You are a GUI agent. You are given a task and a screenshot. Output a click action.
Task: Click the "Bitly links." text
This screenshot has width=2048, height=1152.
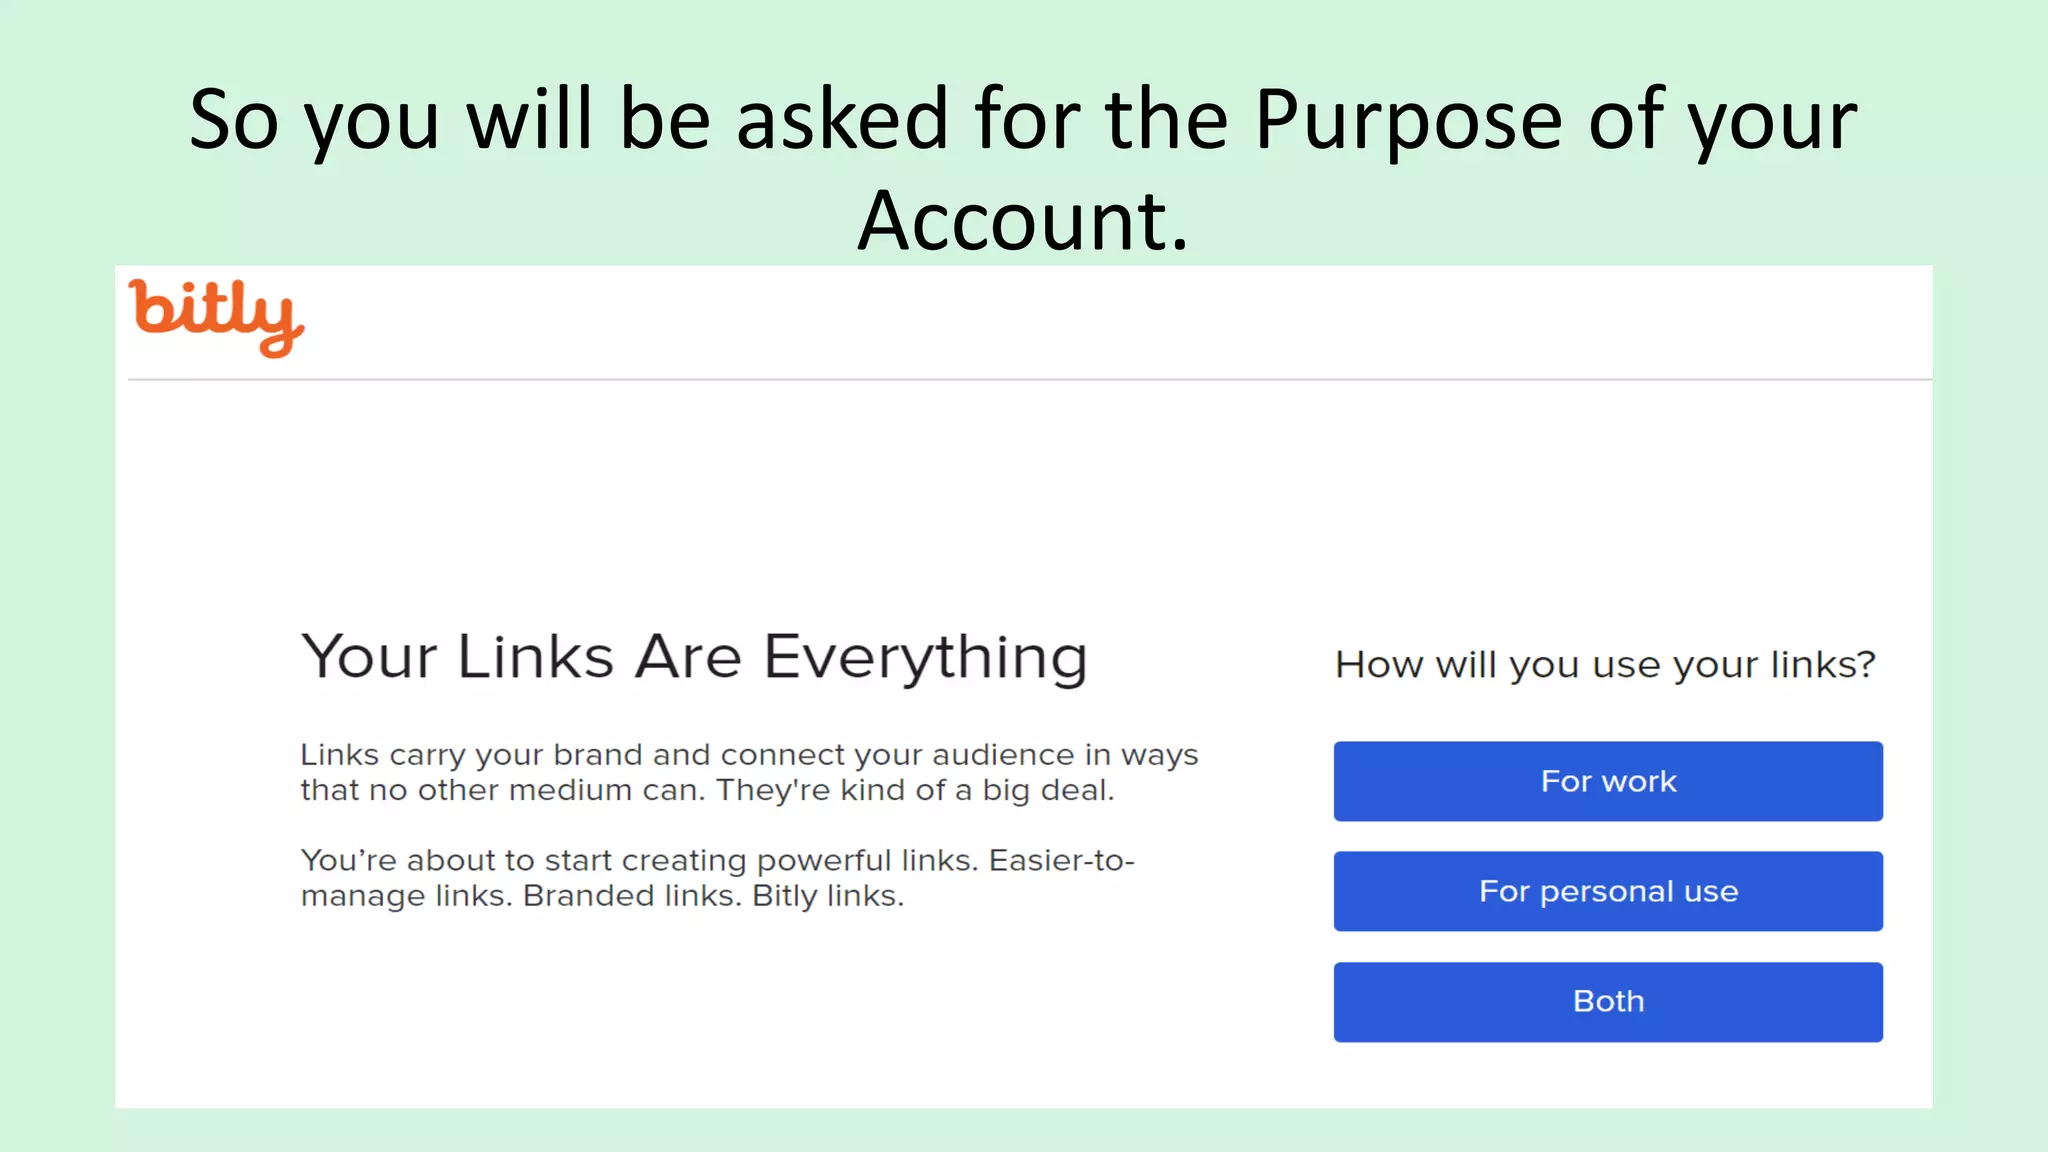coord(828,895)
